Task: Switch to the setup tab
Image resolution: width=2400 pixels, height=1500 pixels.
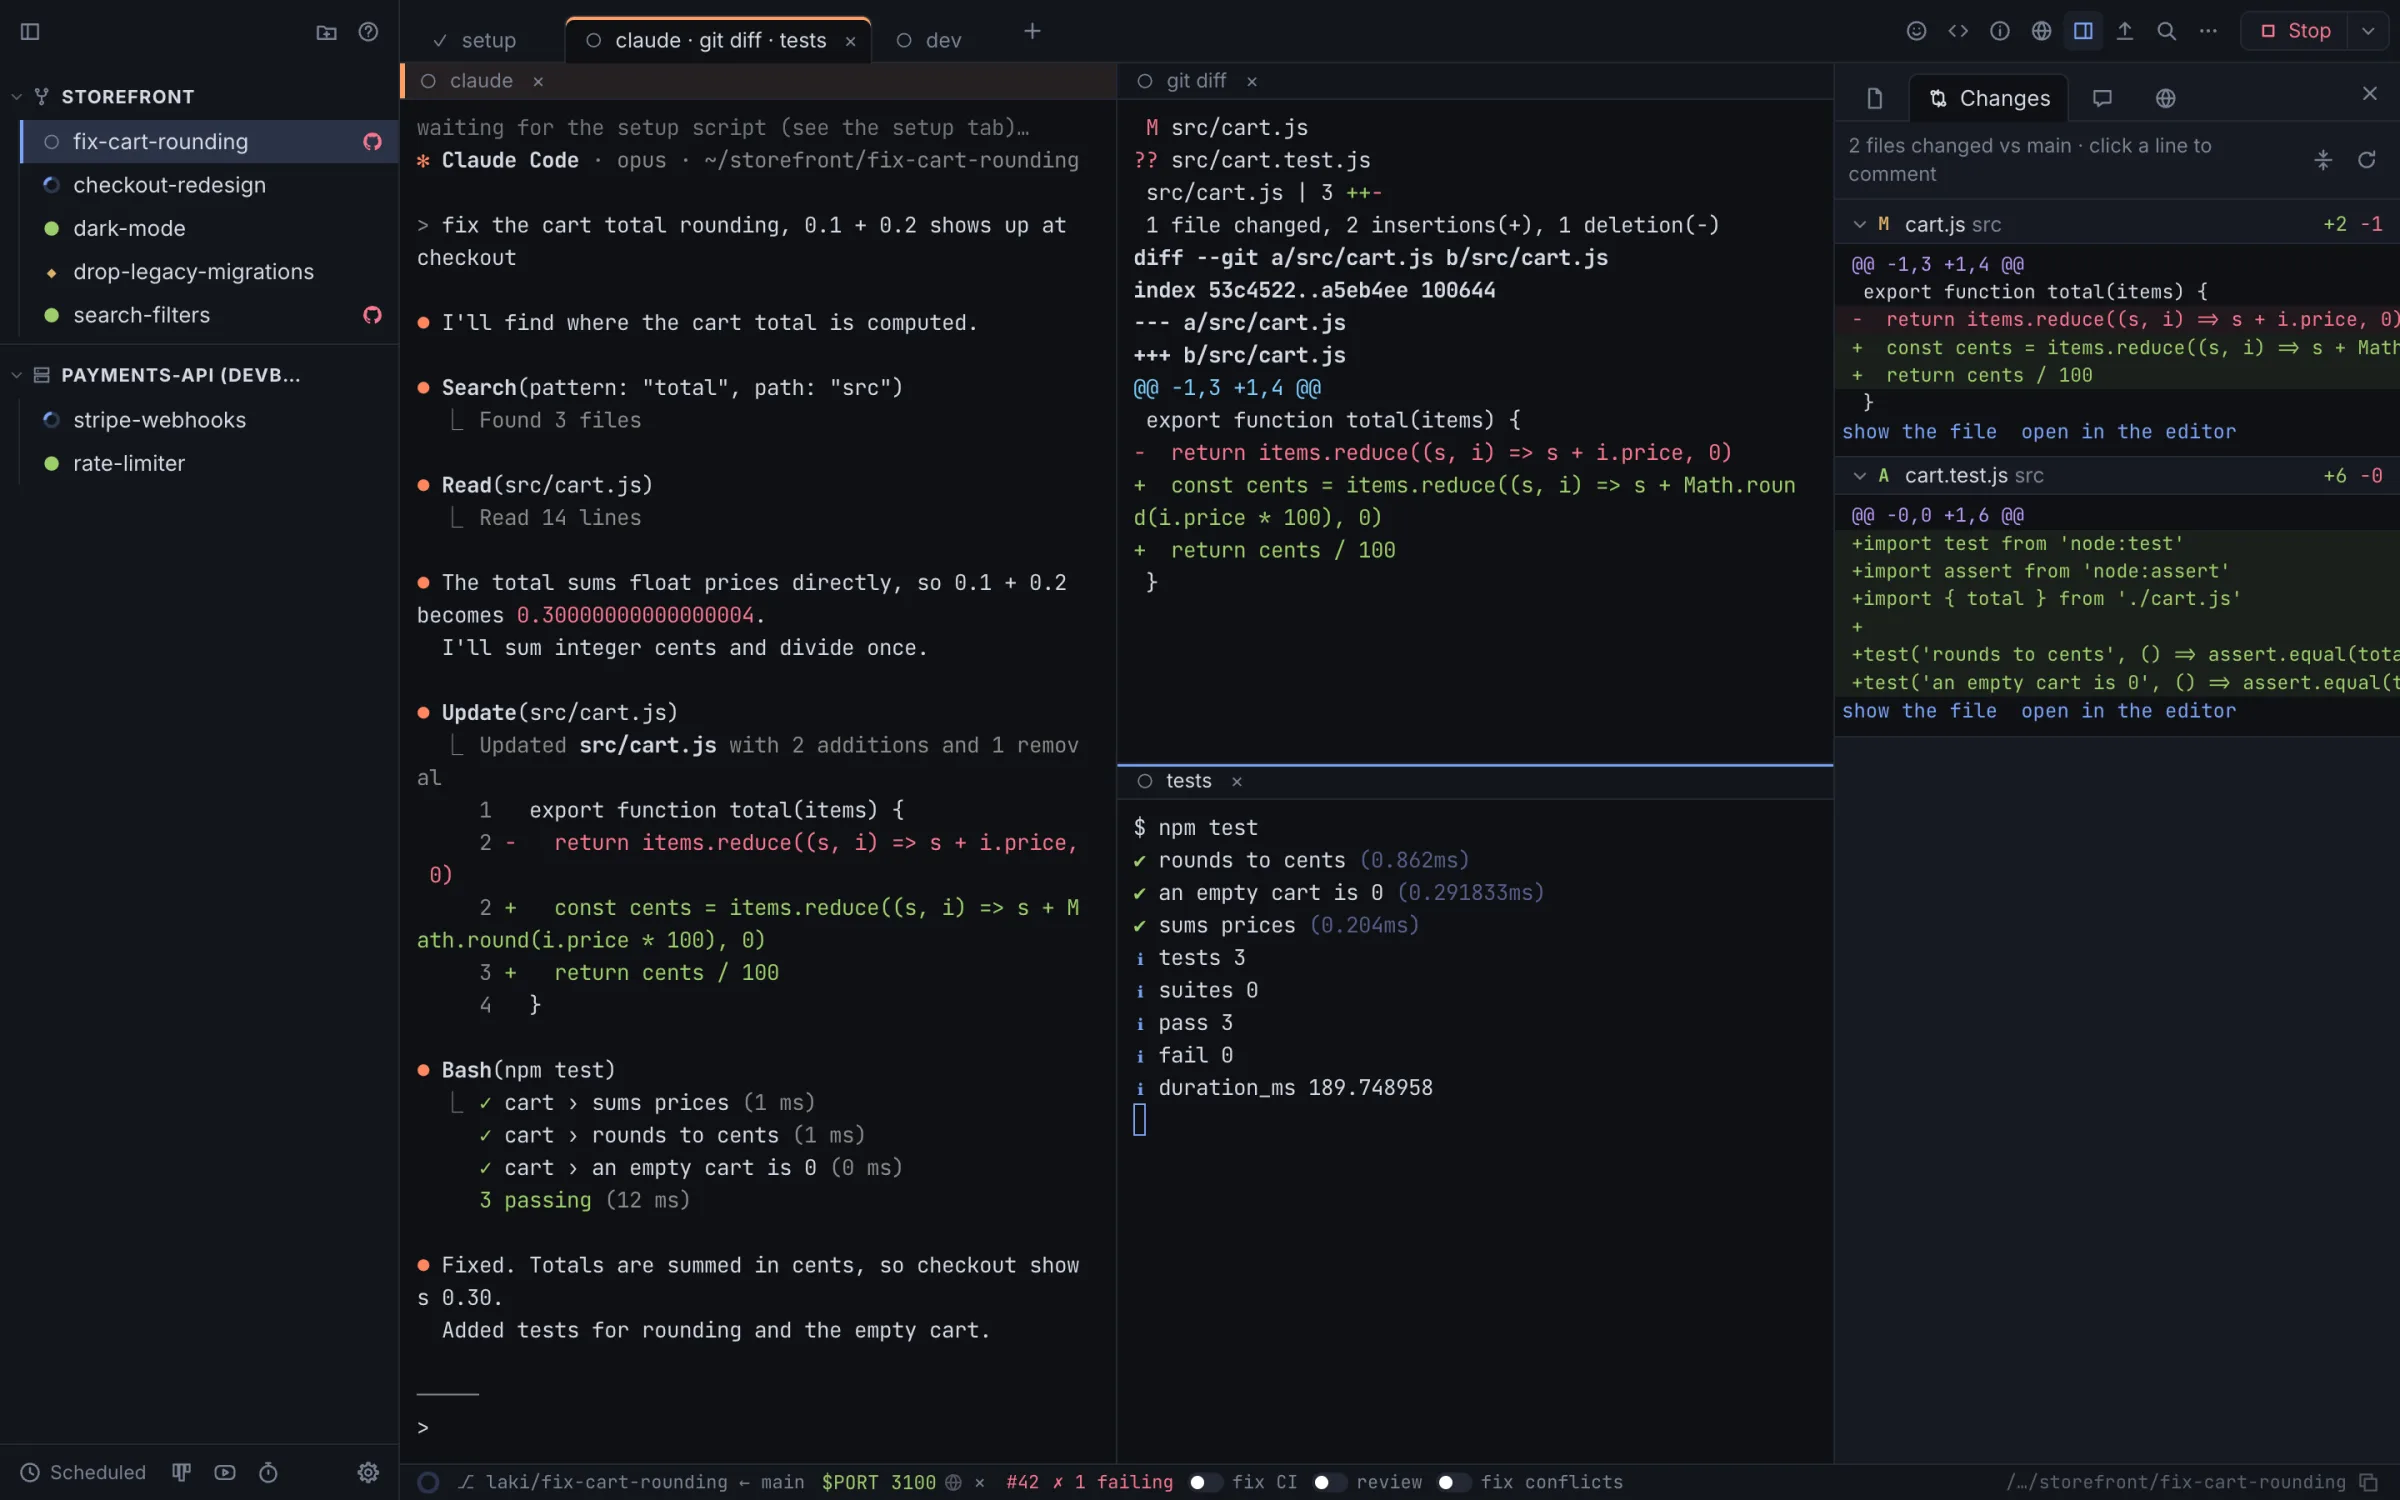Action: [x=475, y=40]
